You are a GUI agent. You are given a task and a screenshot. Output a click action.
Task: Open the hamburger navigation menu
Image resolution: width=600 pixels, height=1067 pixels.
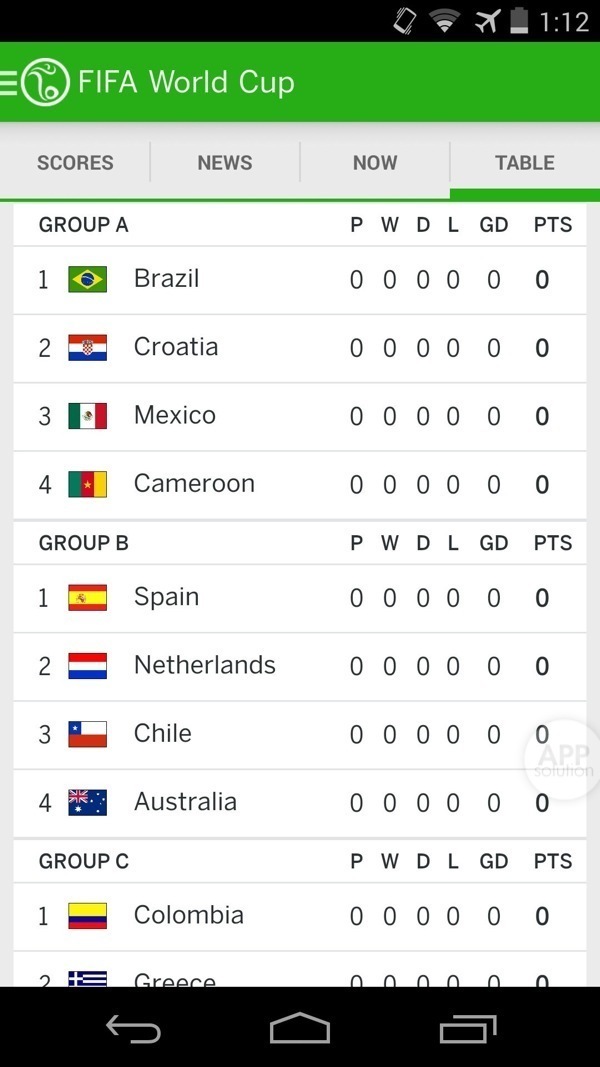pos(10,82)
